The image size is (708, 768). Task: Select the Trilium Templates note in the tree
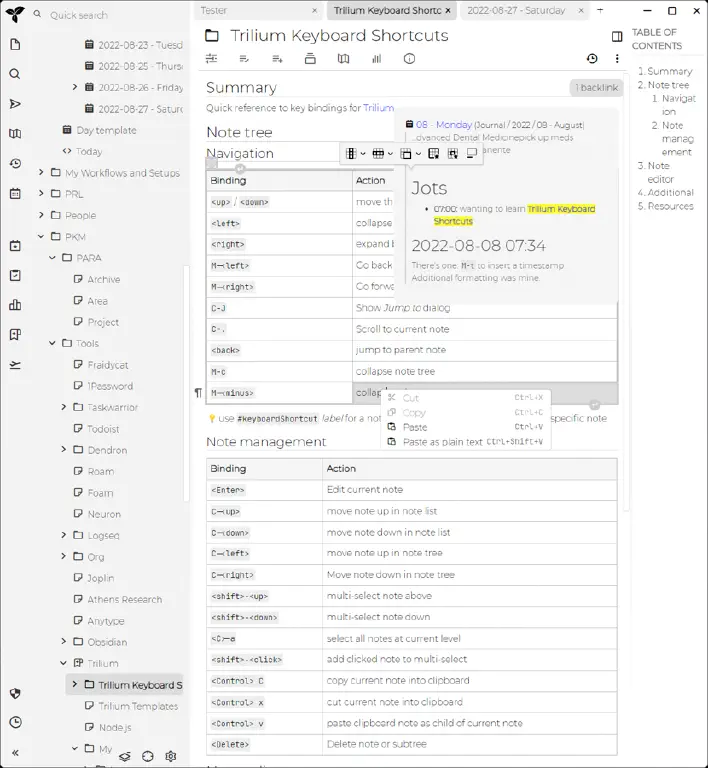pyautogui.click(x=138, y=706)
